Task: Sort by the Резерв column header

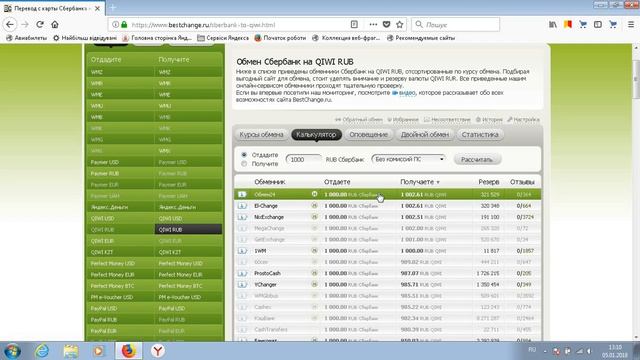Action: pyautogui.click(x=489, y=182)
